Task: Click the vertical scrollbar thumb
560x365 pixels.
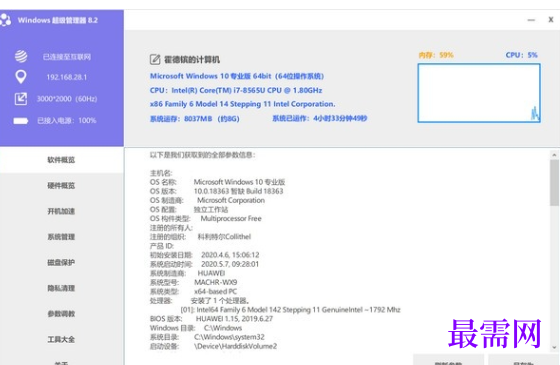Action: click(554, 182)
